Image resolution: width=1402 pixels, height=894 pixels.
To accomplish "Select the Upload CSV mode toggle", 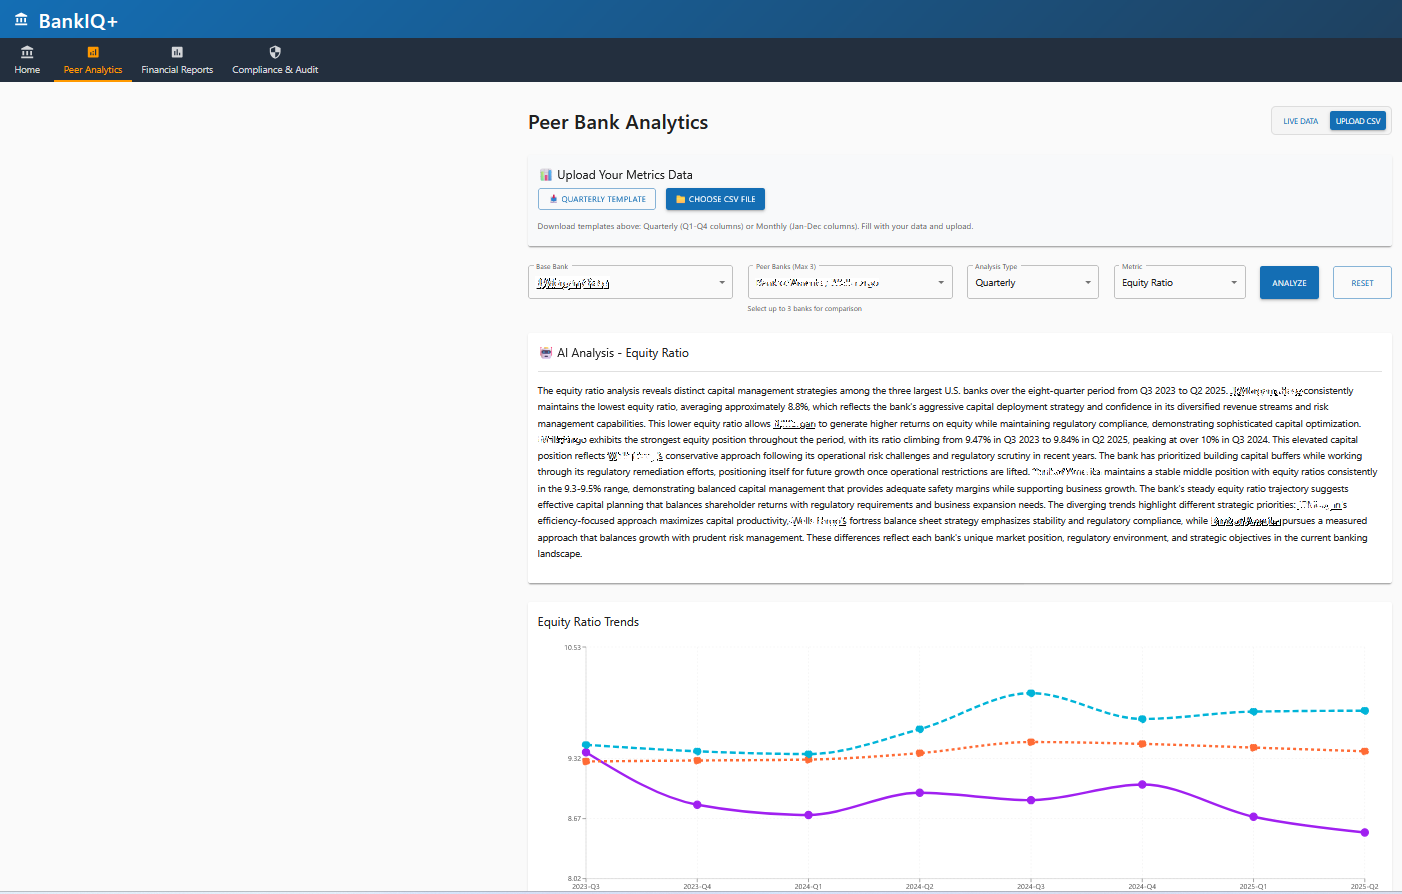I will [x=1357, y=121].
